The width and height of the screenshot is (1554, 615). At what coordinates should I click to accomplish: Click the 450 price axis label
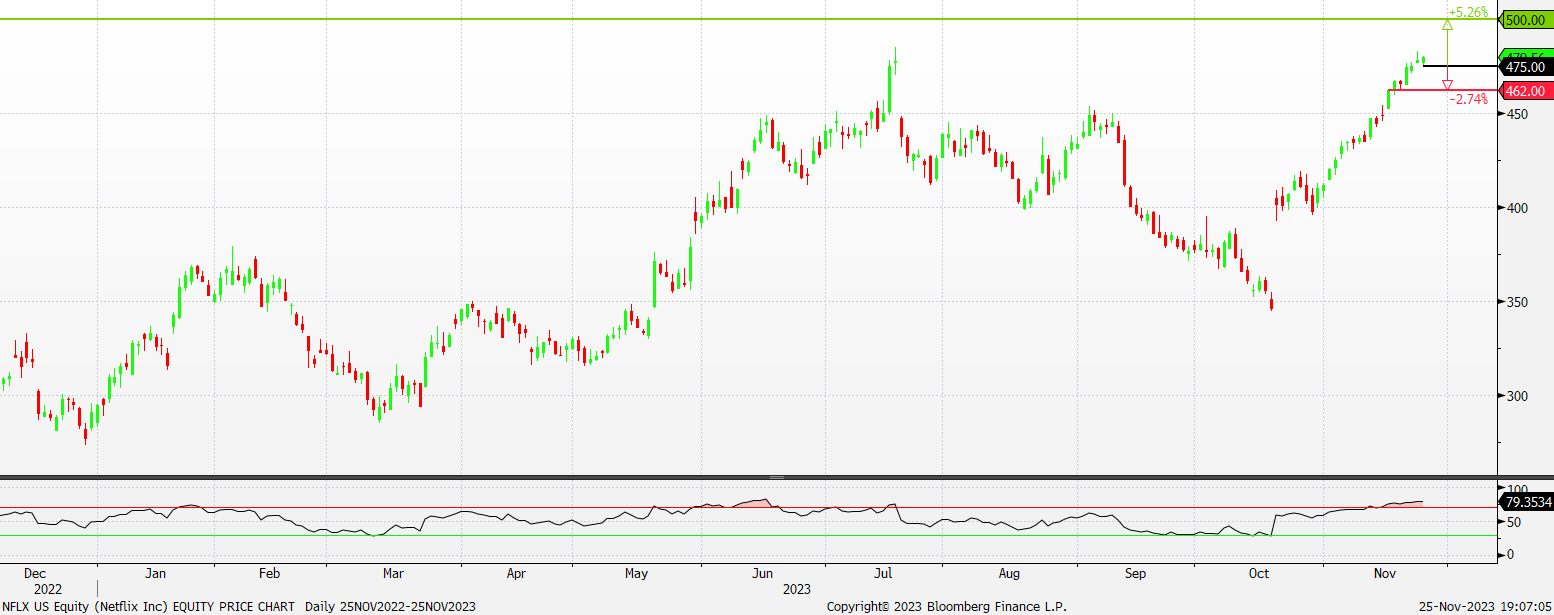coord(1516,114)
